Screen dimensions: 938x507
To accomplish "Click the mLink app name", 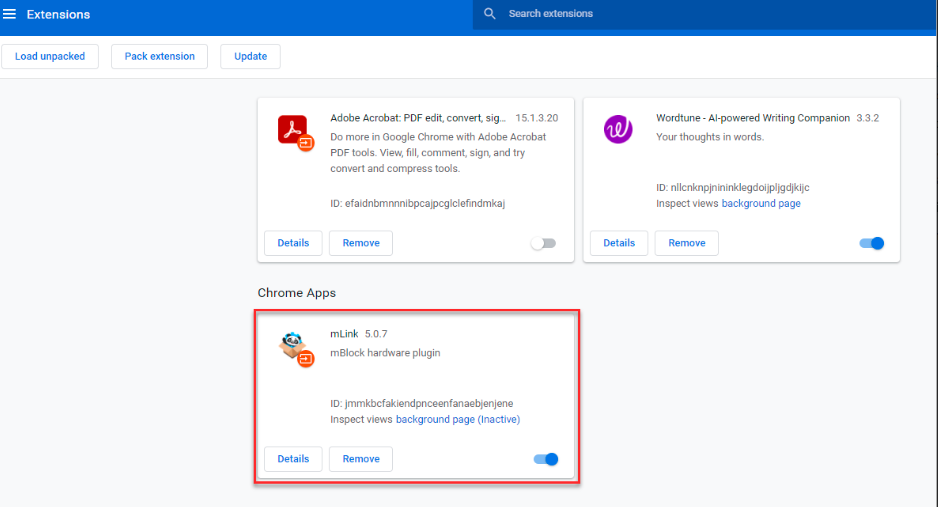I will click(x=344, y=334).
